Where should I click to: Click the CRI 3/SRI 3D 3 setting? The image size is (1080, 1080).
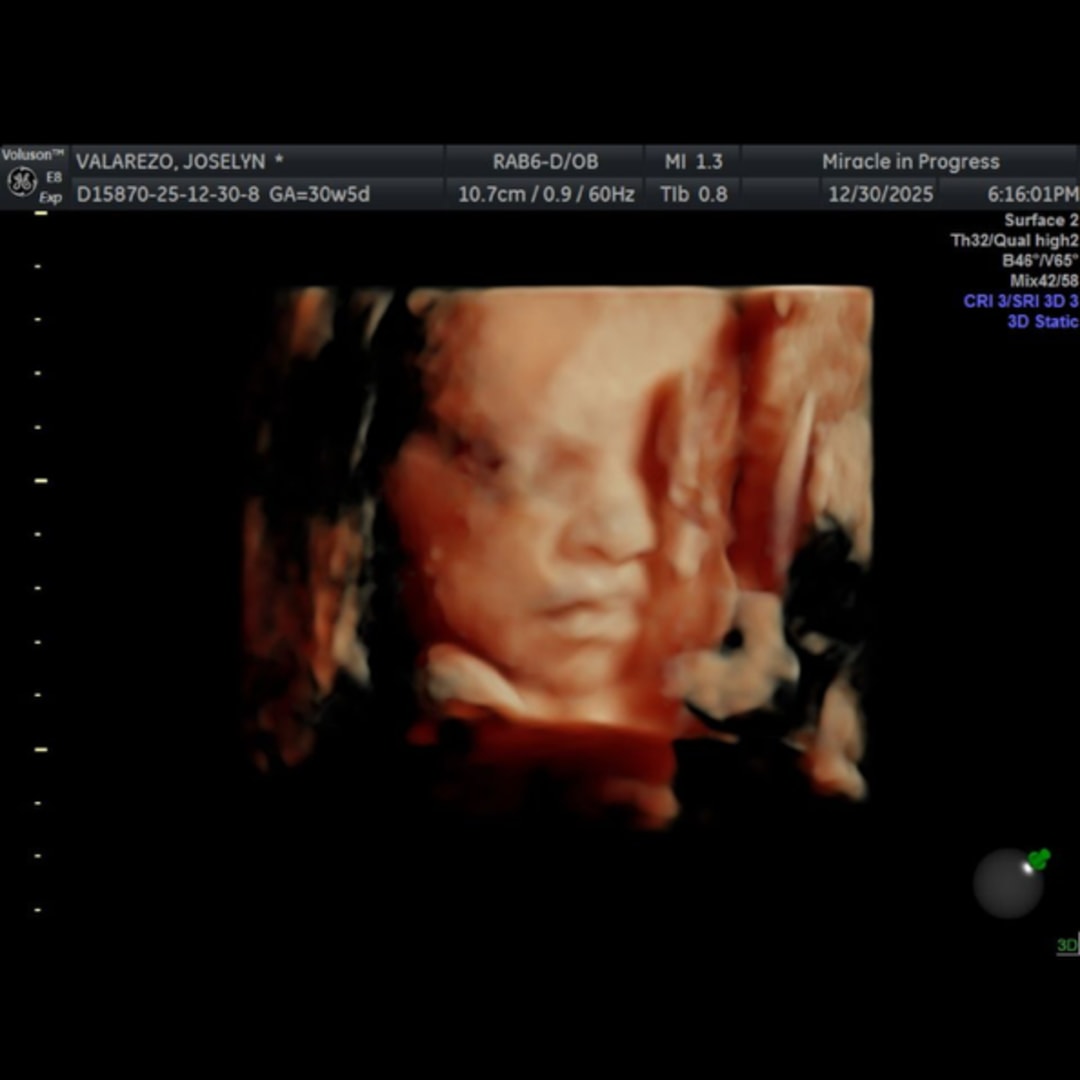(x=1021, y=301)
